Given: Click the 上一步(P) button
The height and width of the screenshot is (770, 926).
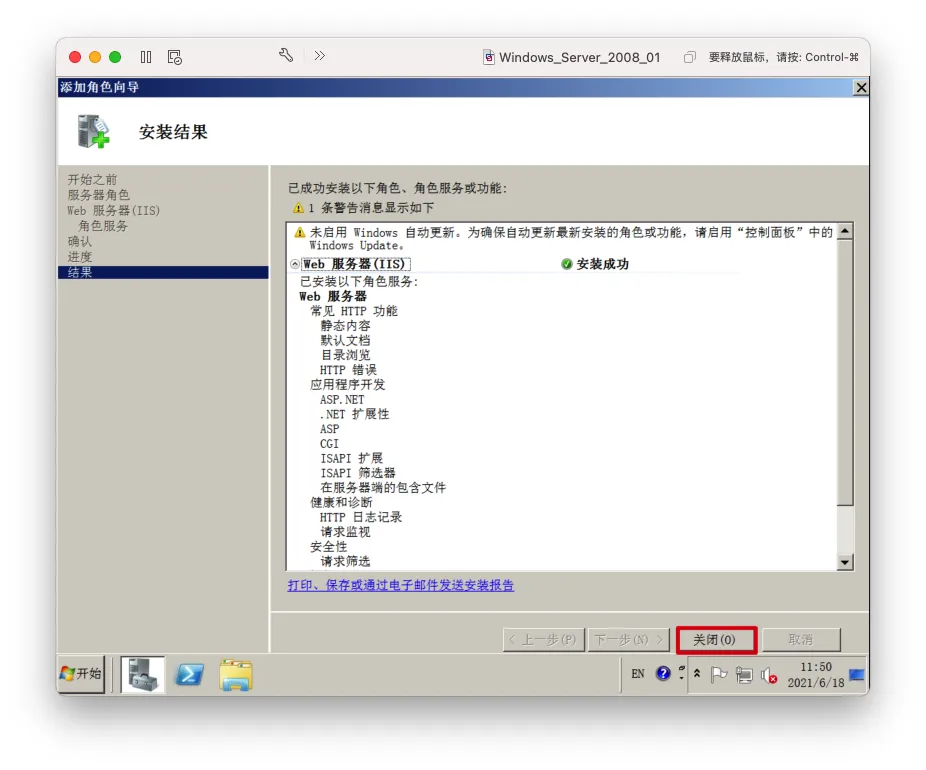Looking at the screenshot, I should (543, 640).
